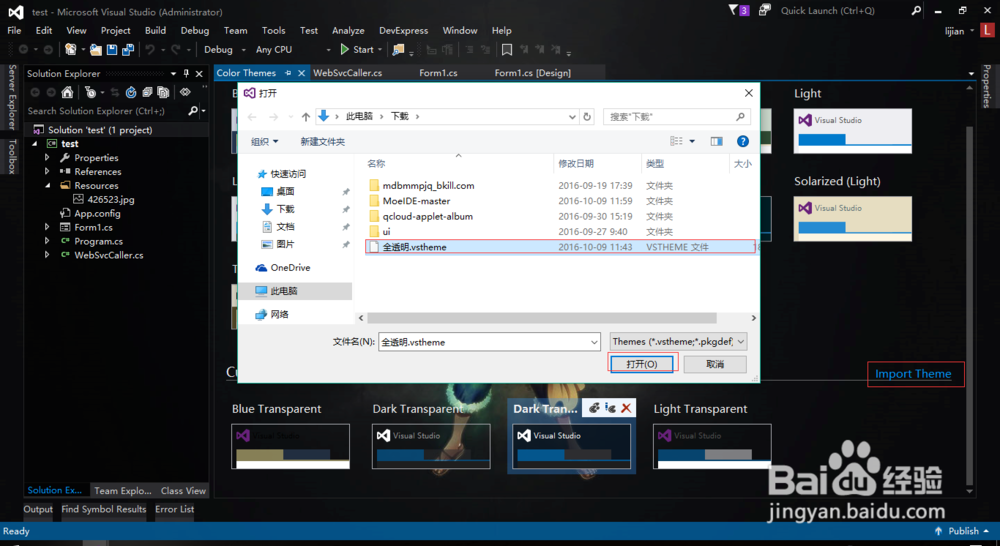Click the Open File toolbar icon
Image resolution: width=1000 pixels, height=546 pixels.
[96, 50]
